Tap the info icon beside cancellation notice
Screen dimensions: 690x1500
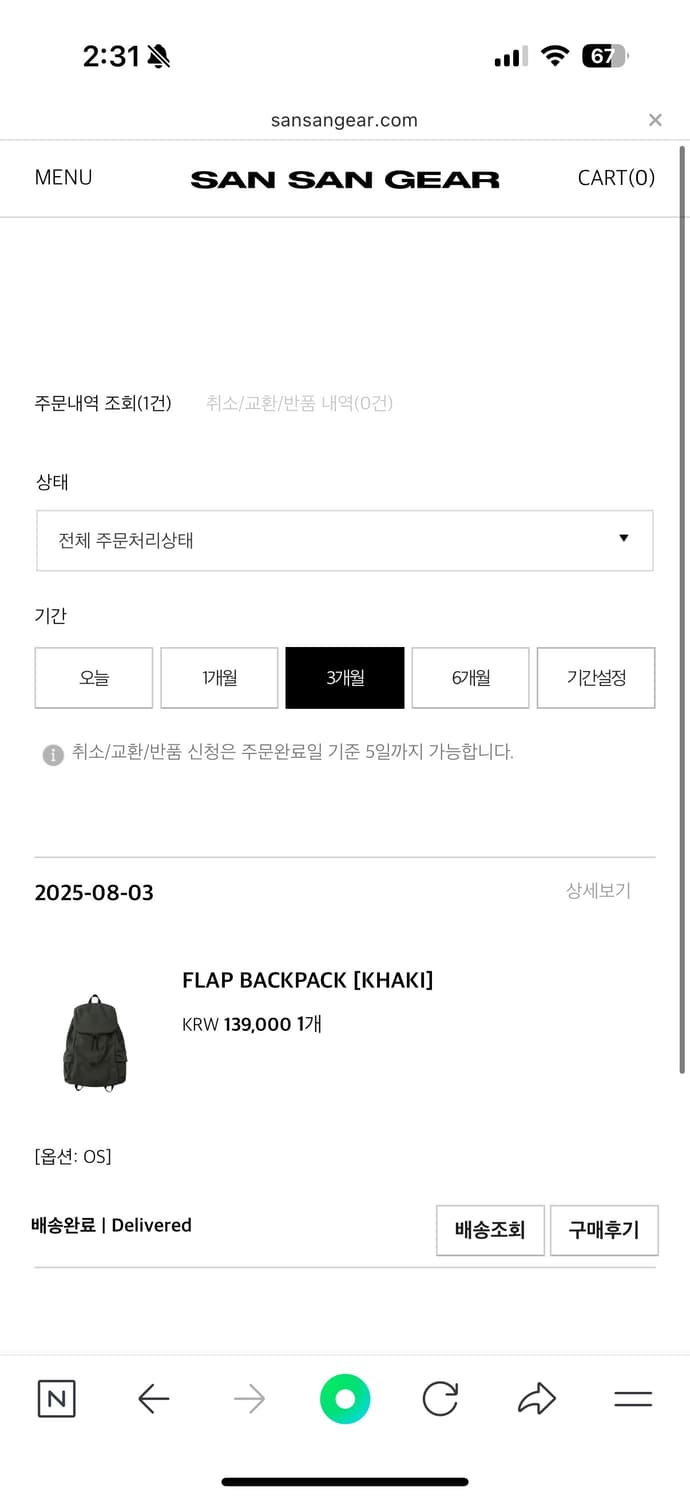click(53, 754)
